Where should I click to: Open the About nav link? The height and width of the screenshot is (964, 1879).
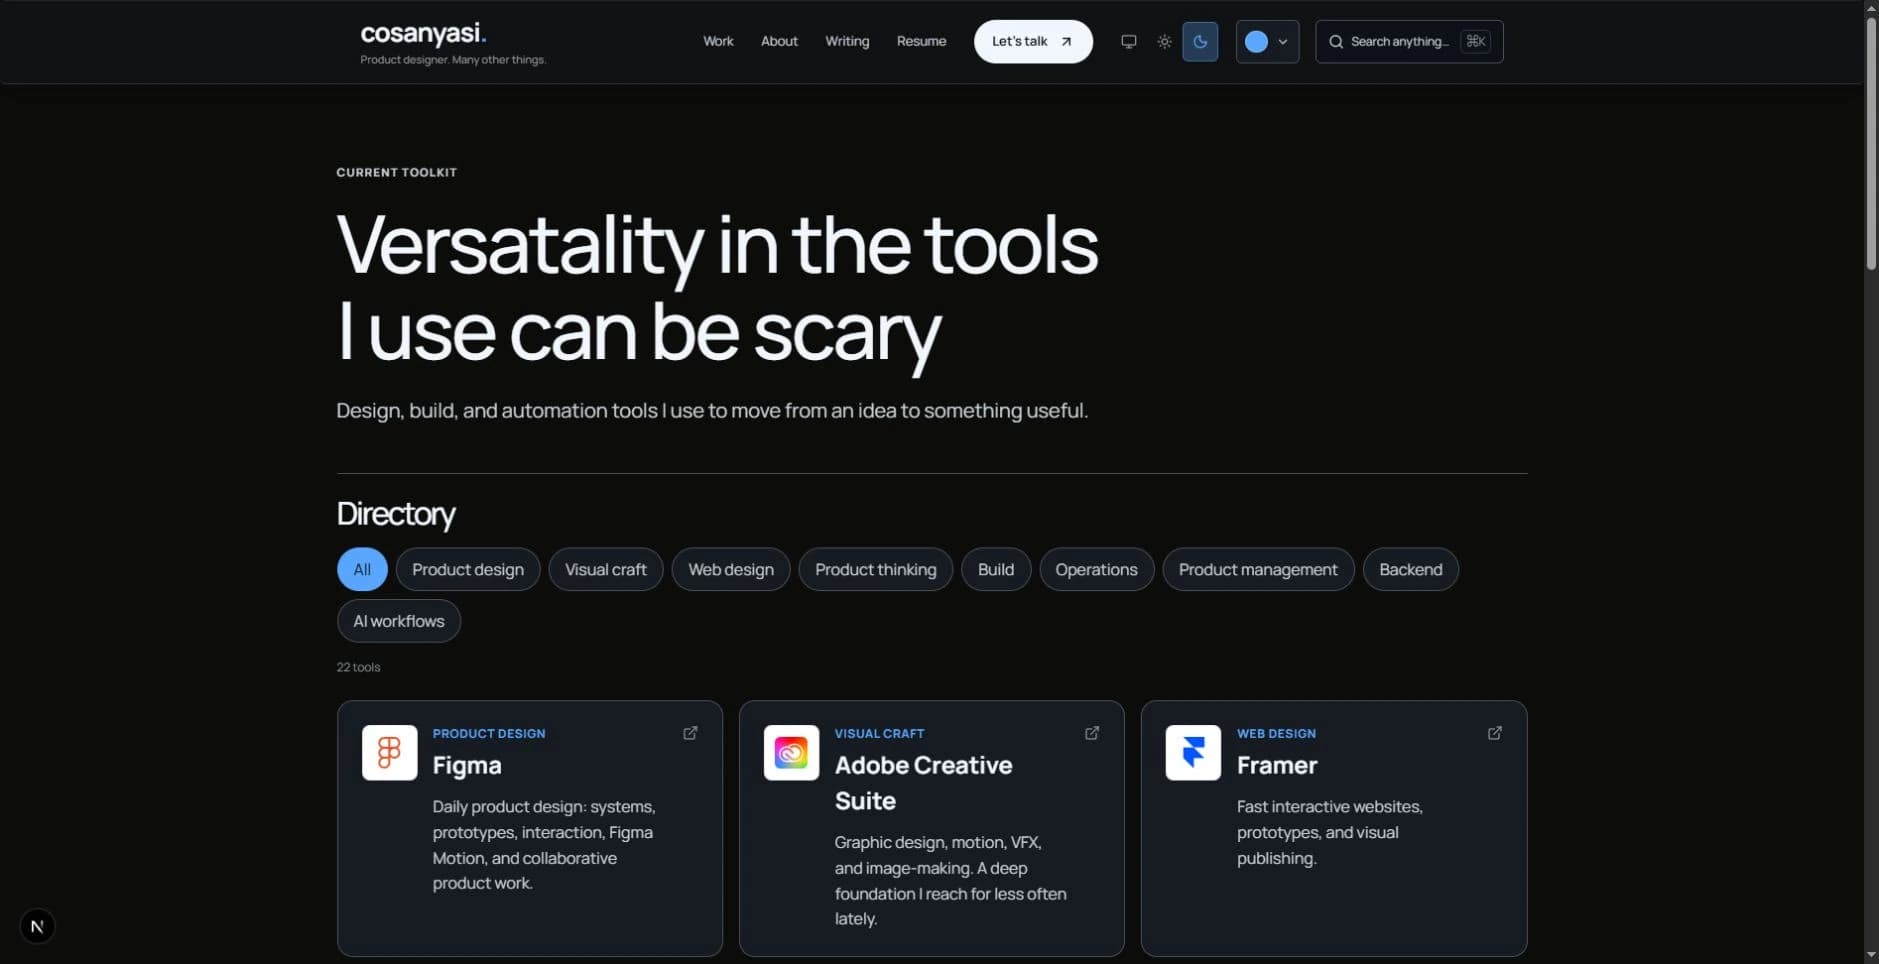pyautogui.click(x=779, y=41)
